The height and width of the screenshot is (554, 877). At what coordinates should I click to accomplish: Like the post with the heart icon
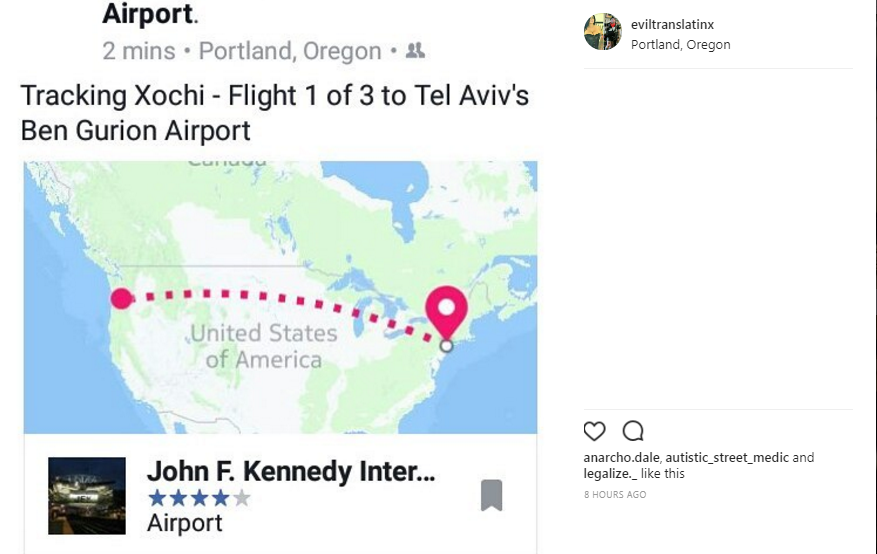click(594, 431)
